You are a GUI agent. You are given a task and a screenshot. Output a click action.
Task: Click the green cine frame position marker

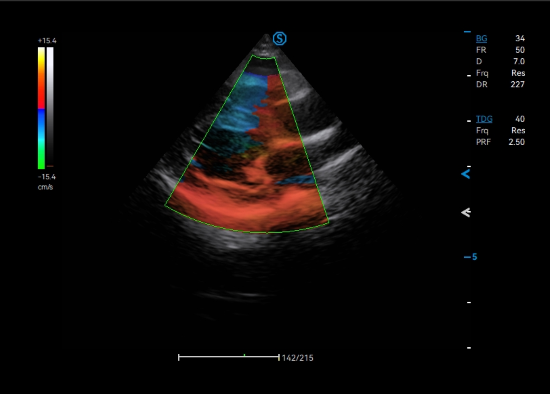pyautogui.click(x=244, y=356)
